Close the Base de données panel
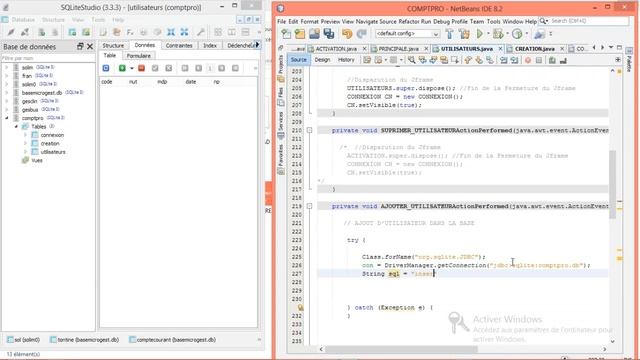640x360 pixels. [x=90, y=47]
